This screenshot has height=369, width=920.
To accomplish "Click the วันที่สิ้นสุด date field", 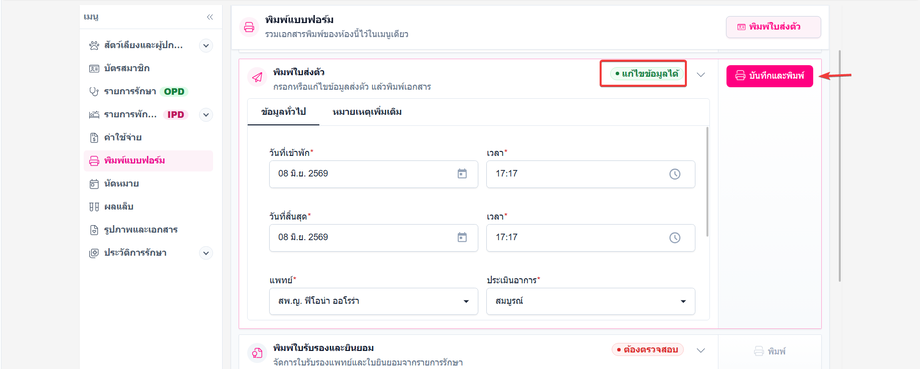I will 374,238.
